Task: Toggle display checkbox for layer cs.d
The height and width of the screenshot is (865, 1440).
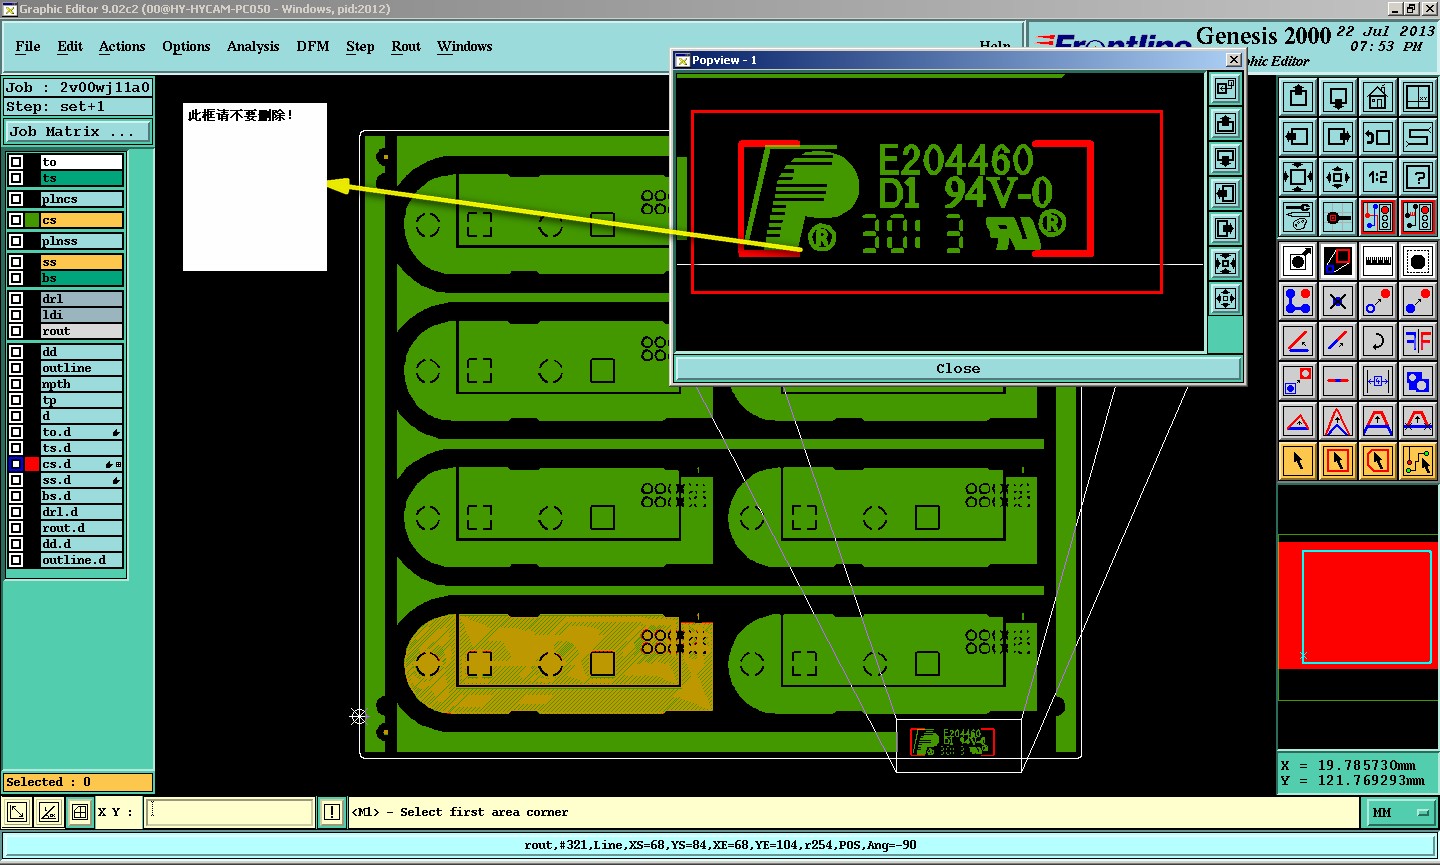Action: coord(16,464)
